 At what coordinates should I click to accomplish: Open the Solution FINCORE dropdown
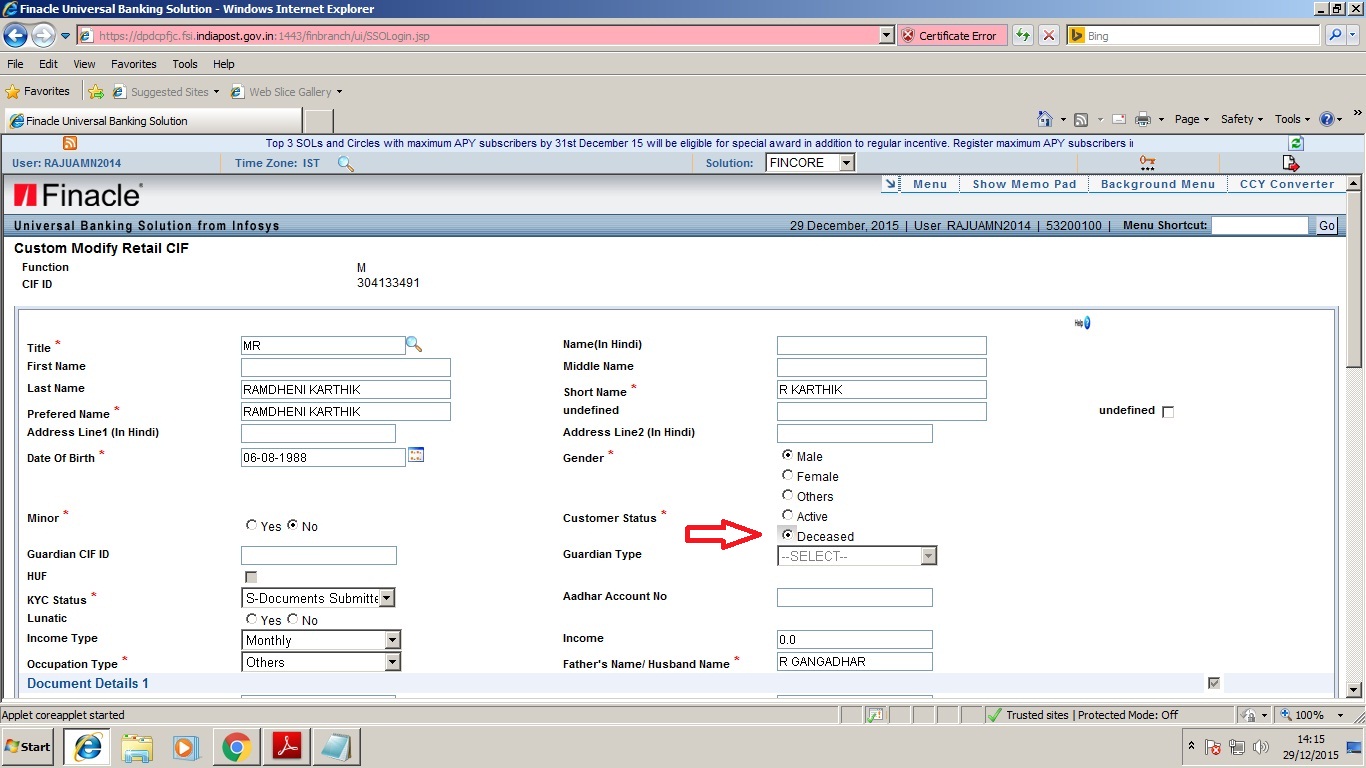[x=845, y=162]
